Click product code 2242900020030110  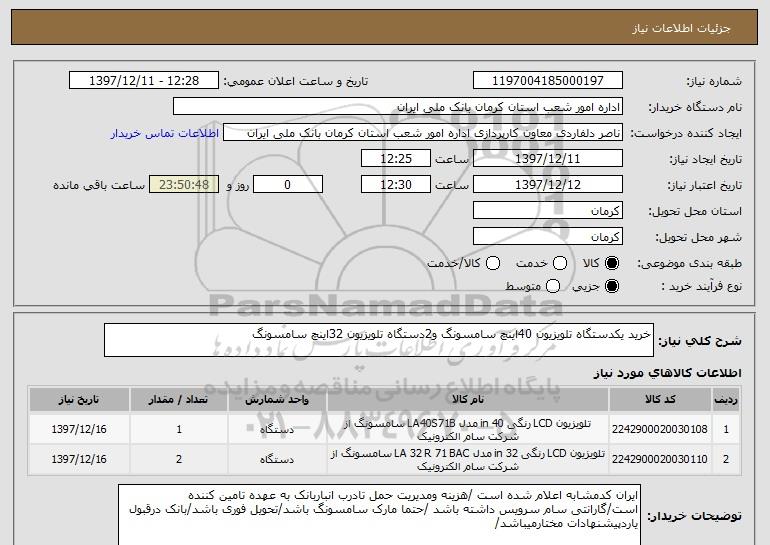coord(660,459)
